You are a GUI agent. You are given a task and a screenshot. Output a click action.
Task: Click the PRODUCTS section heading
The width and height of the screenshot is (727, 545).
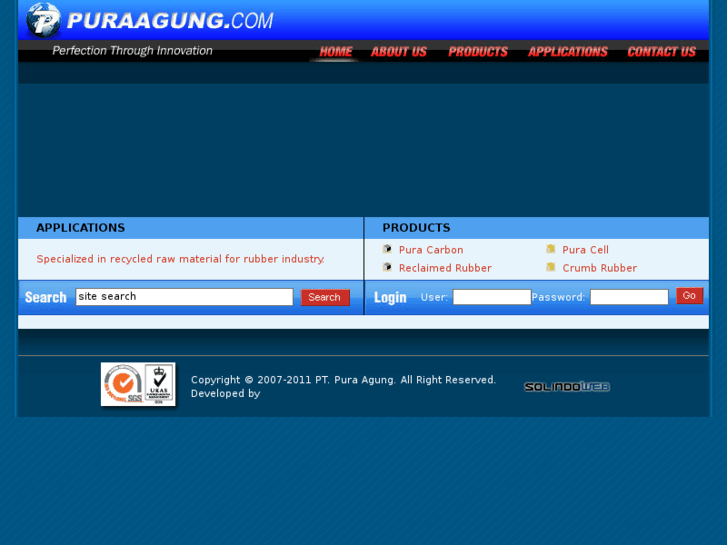(416, 228)
